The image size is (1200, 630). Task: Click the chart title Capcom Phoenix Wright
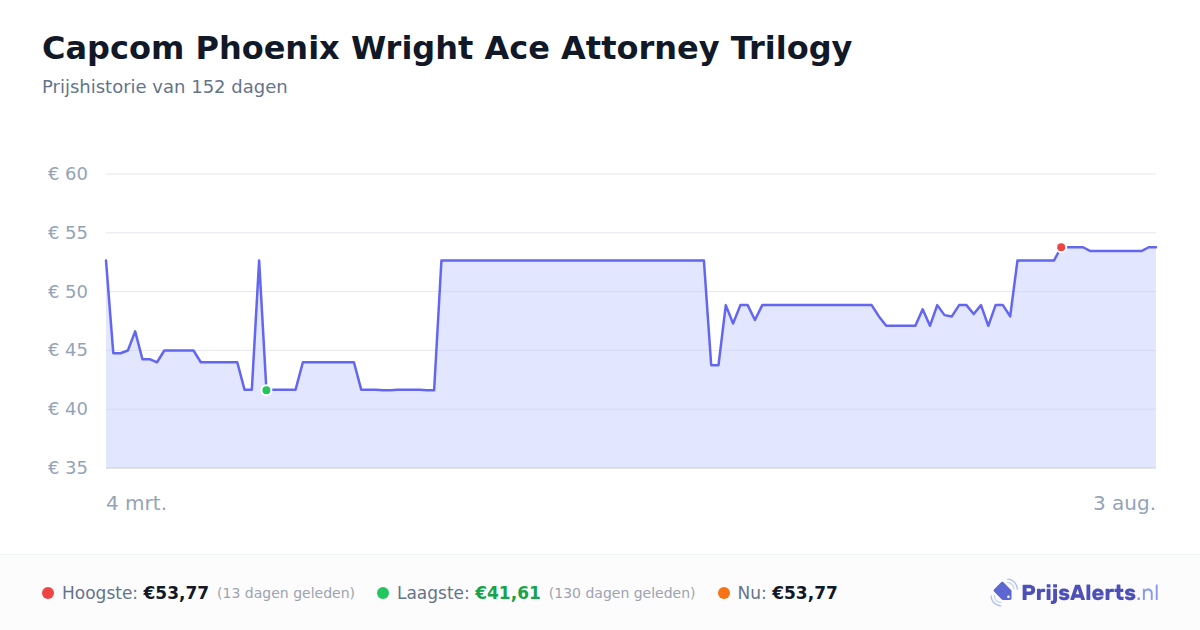(x=447, y=48)
